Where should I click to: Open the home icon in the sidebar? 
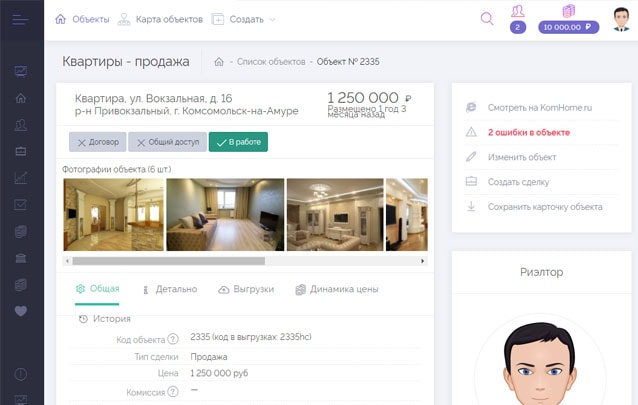(x=21, y=98)
